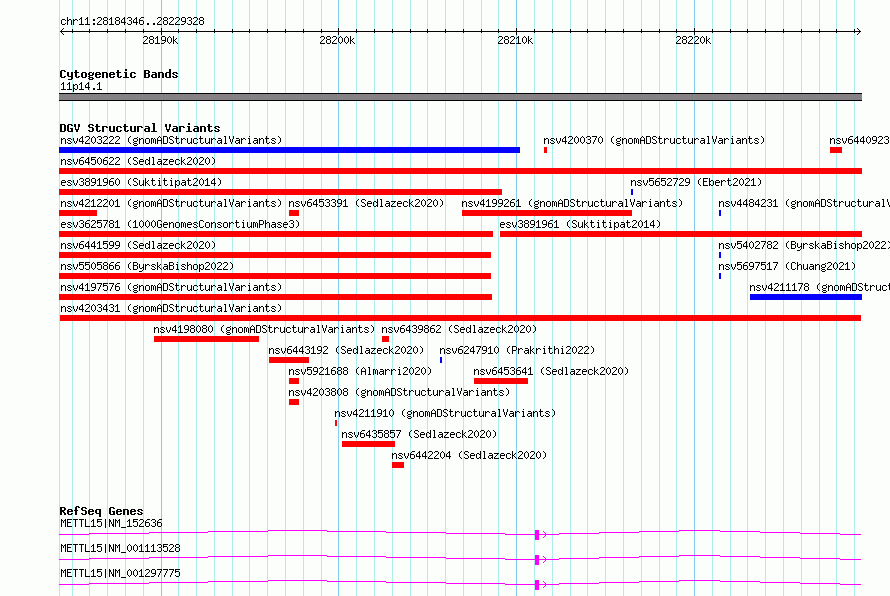890x596 pixels.
Task: Click the blue nsv4203222 variant bar
Action: pos(289,150)
